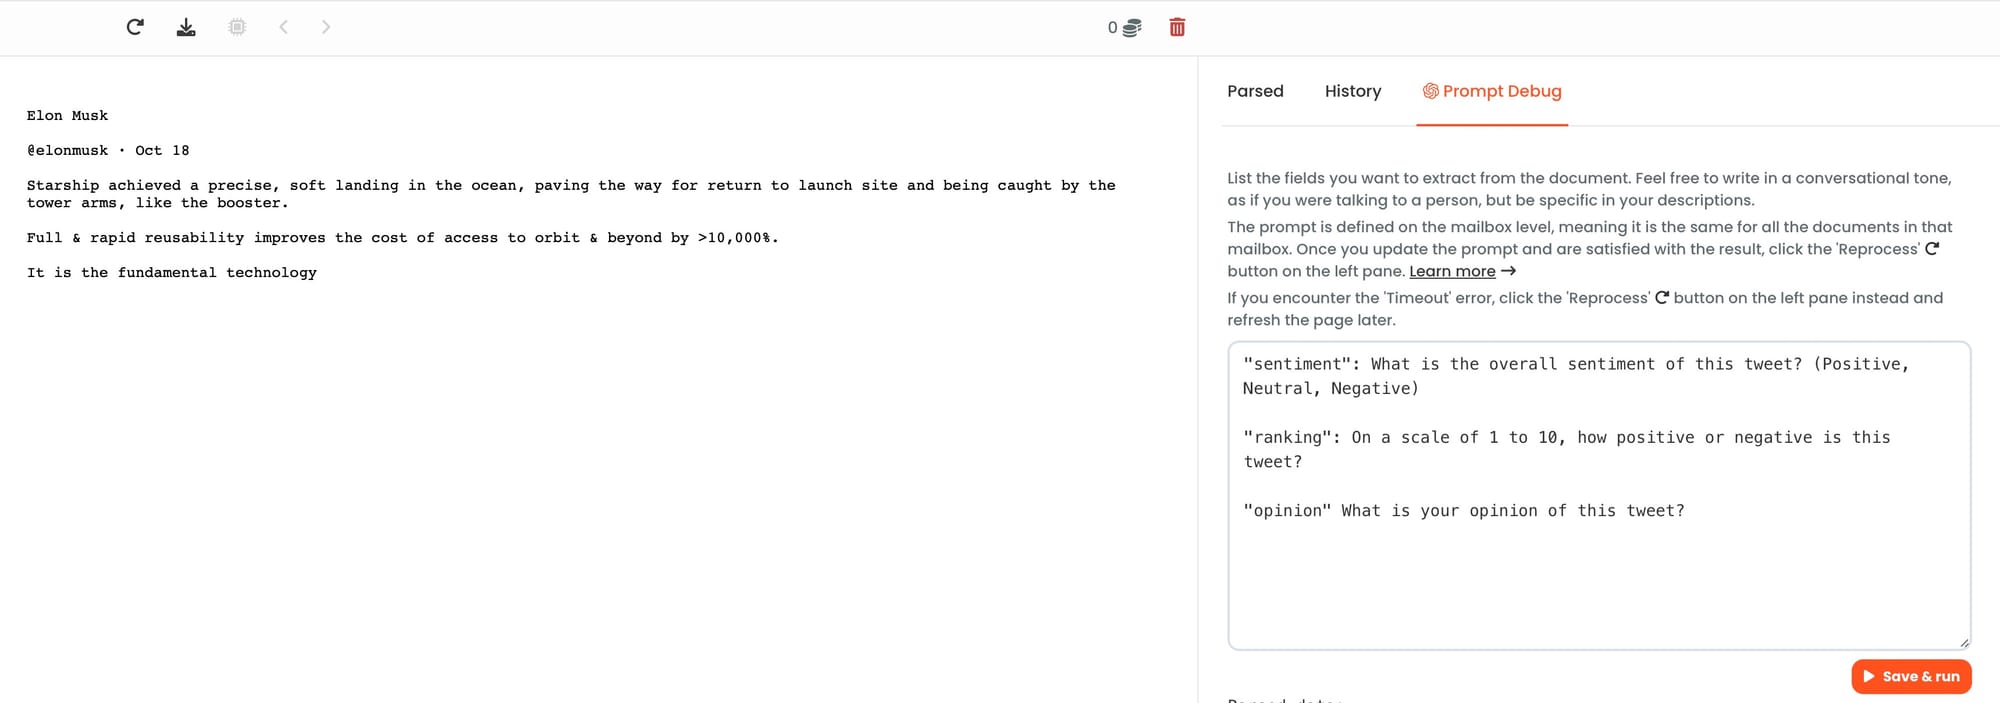Click the swirl logo beside Prompt Debug

(x=1430, y=91)
